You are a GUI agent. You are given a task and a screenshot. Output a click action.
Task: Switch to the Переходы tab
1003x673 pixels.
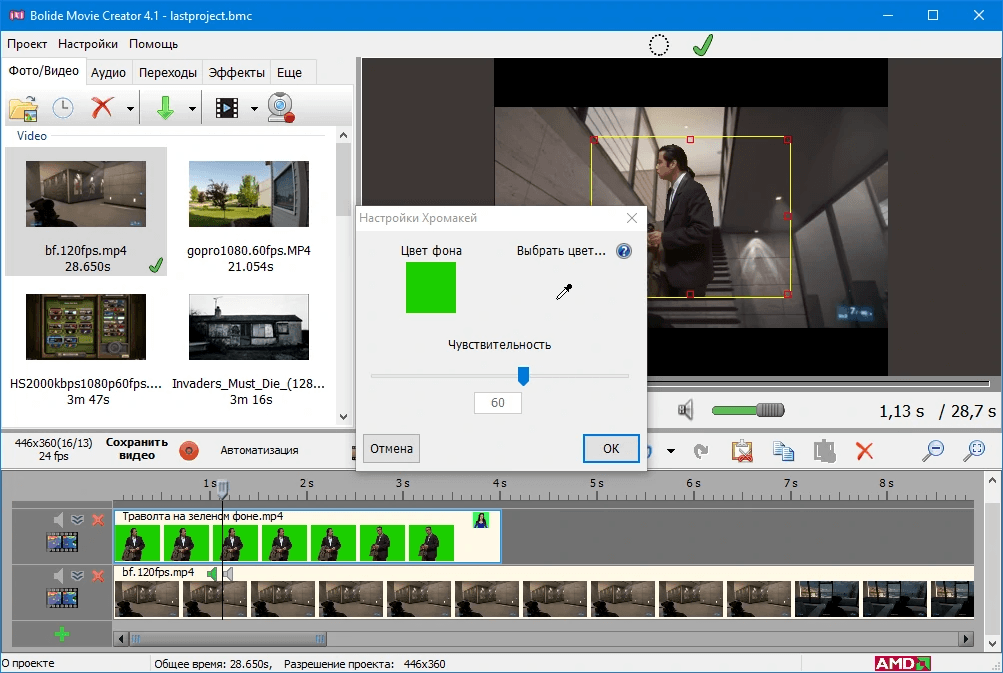point(168,72)
